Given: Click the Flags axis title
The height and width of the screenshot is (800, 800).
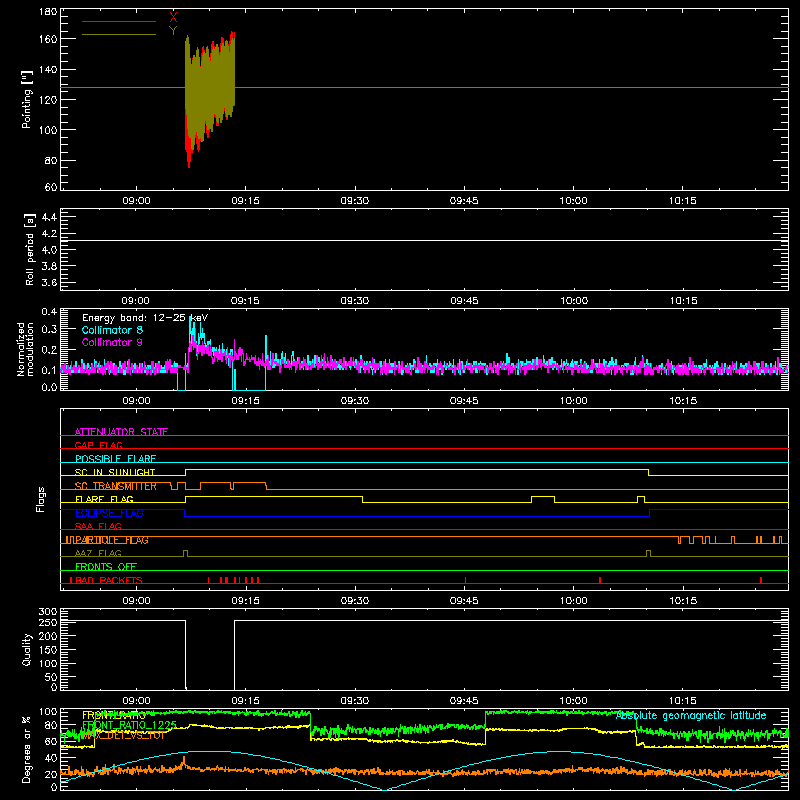Looking at the screenshot, I should (41, 499).
